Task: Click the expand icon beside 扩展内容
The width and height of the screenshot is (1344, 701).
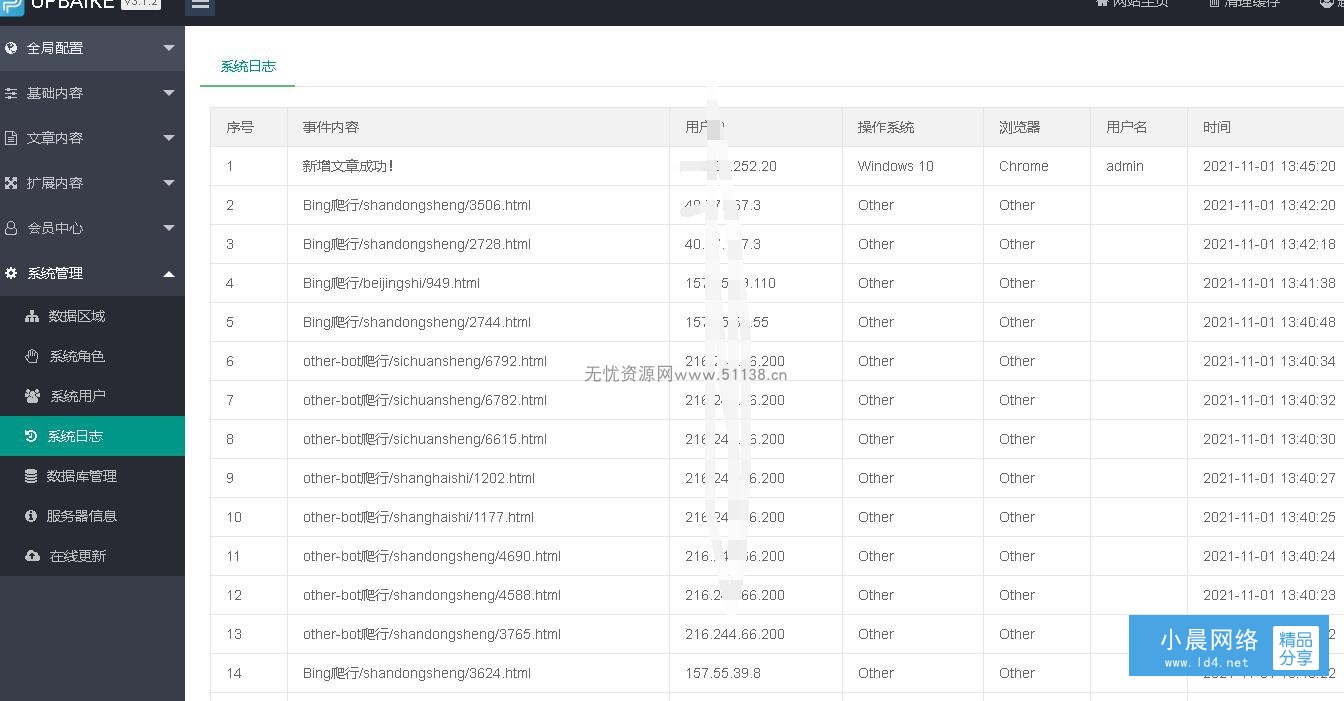Action: pos(11,183)
